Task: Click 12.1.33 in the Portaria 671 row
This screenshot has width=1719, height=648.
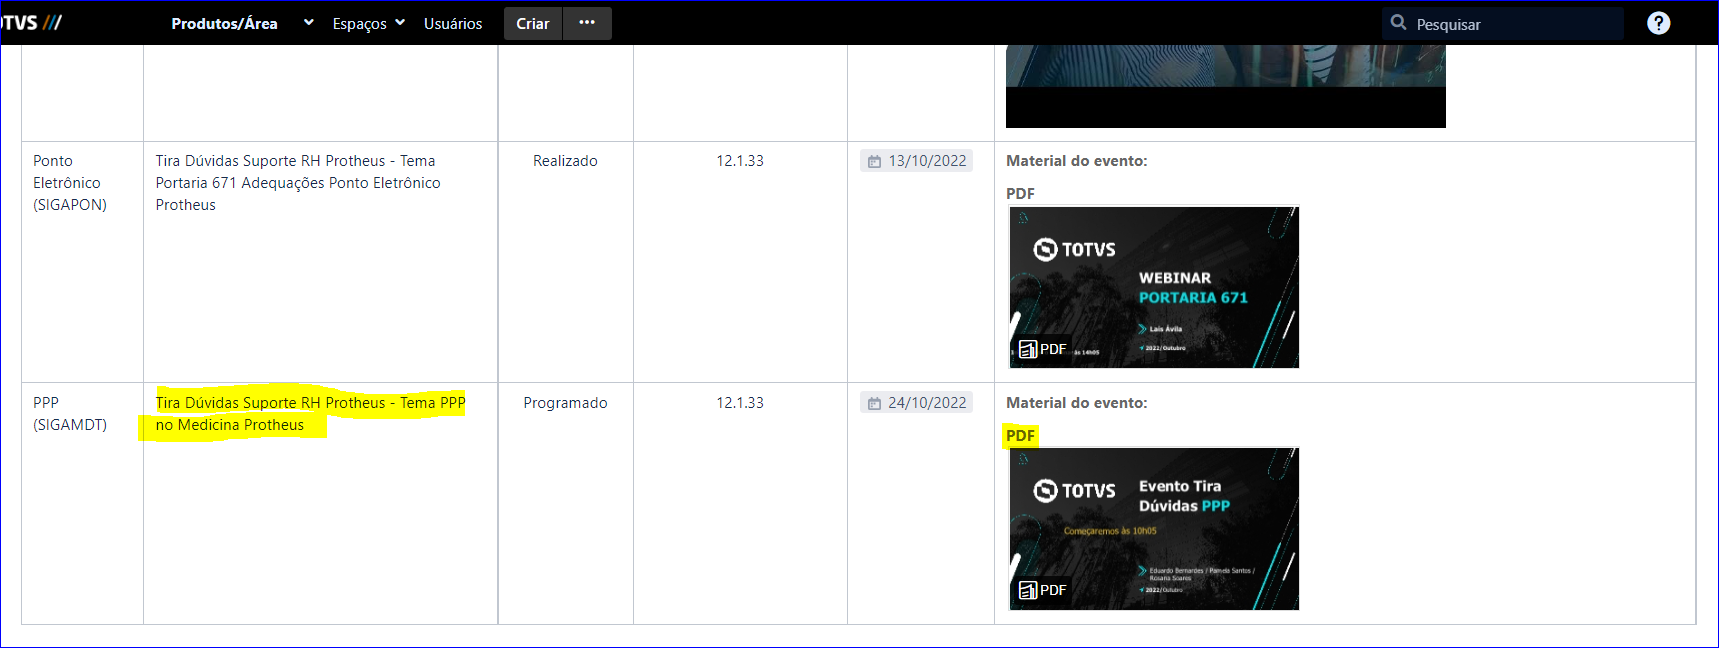Action: 739,160
